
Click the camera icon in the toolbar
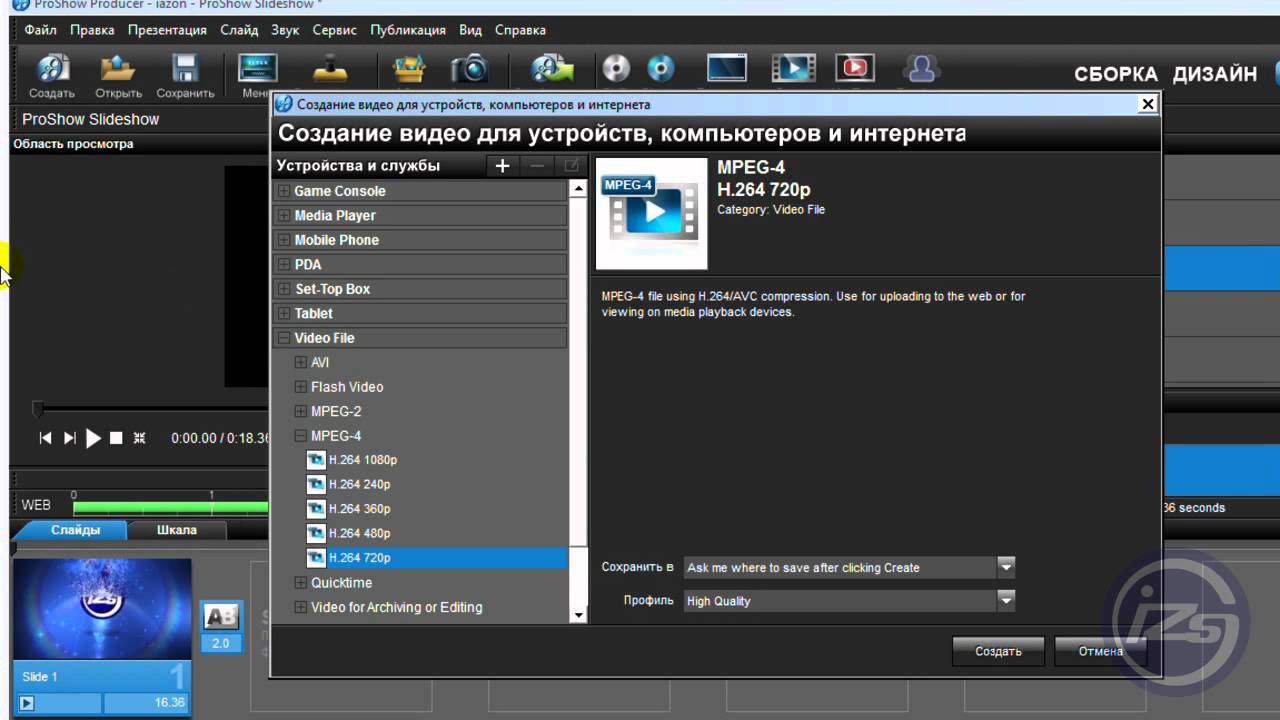coord(468,68)
